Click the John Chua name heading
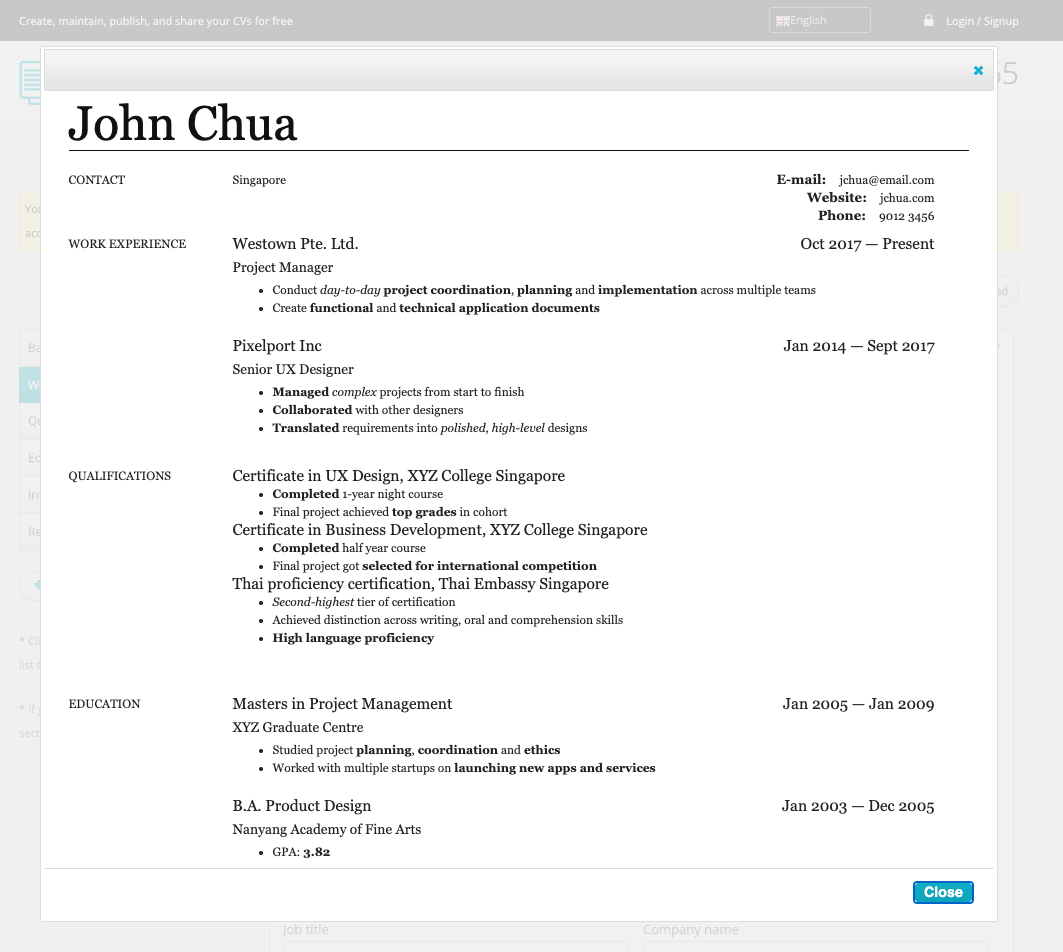The height and width of the screenshot is (952, 1063). point(183,124)
